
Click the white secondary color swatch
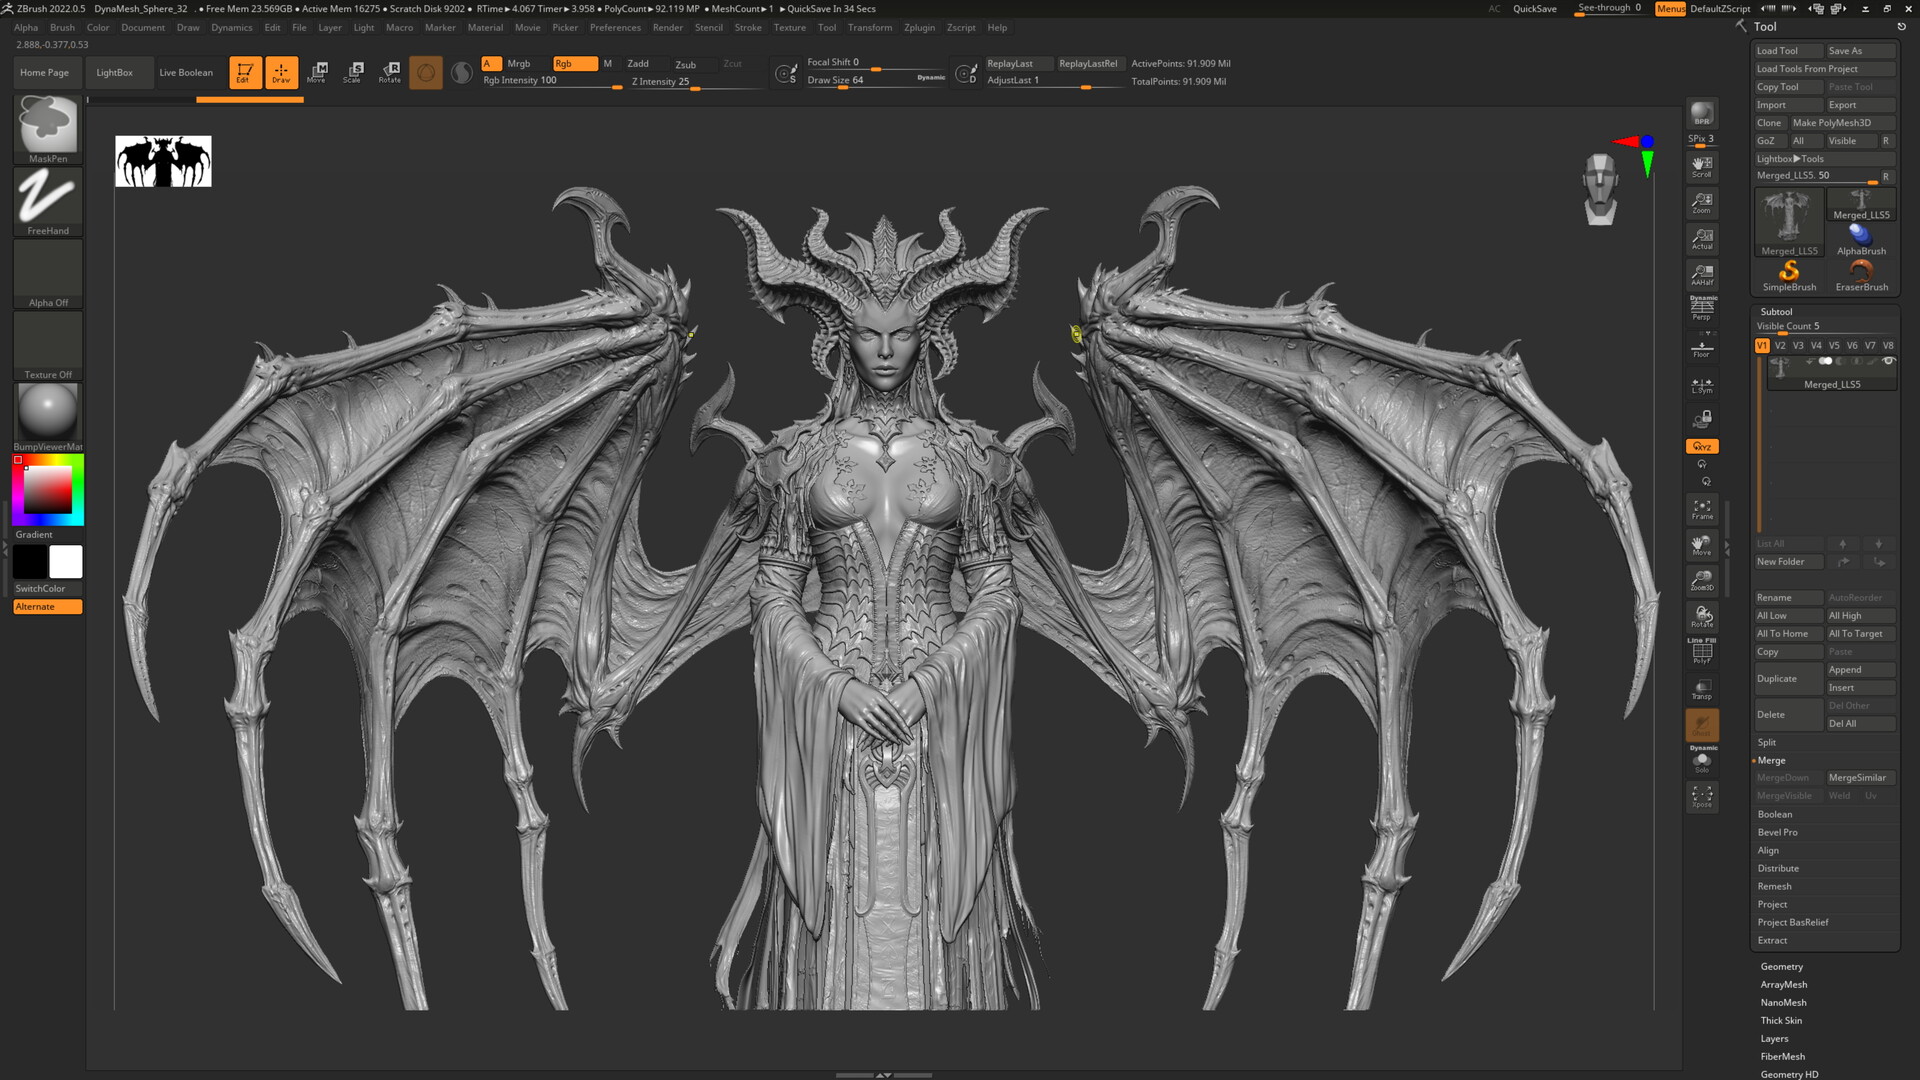pyautogui.click(x=66, y=562)
